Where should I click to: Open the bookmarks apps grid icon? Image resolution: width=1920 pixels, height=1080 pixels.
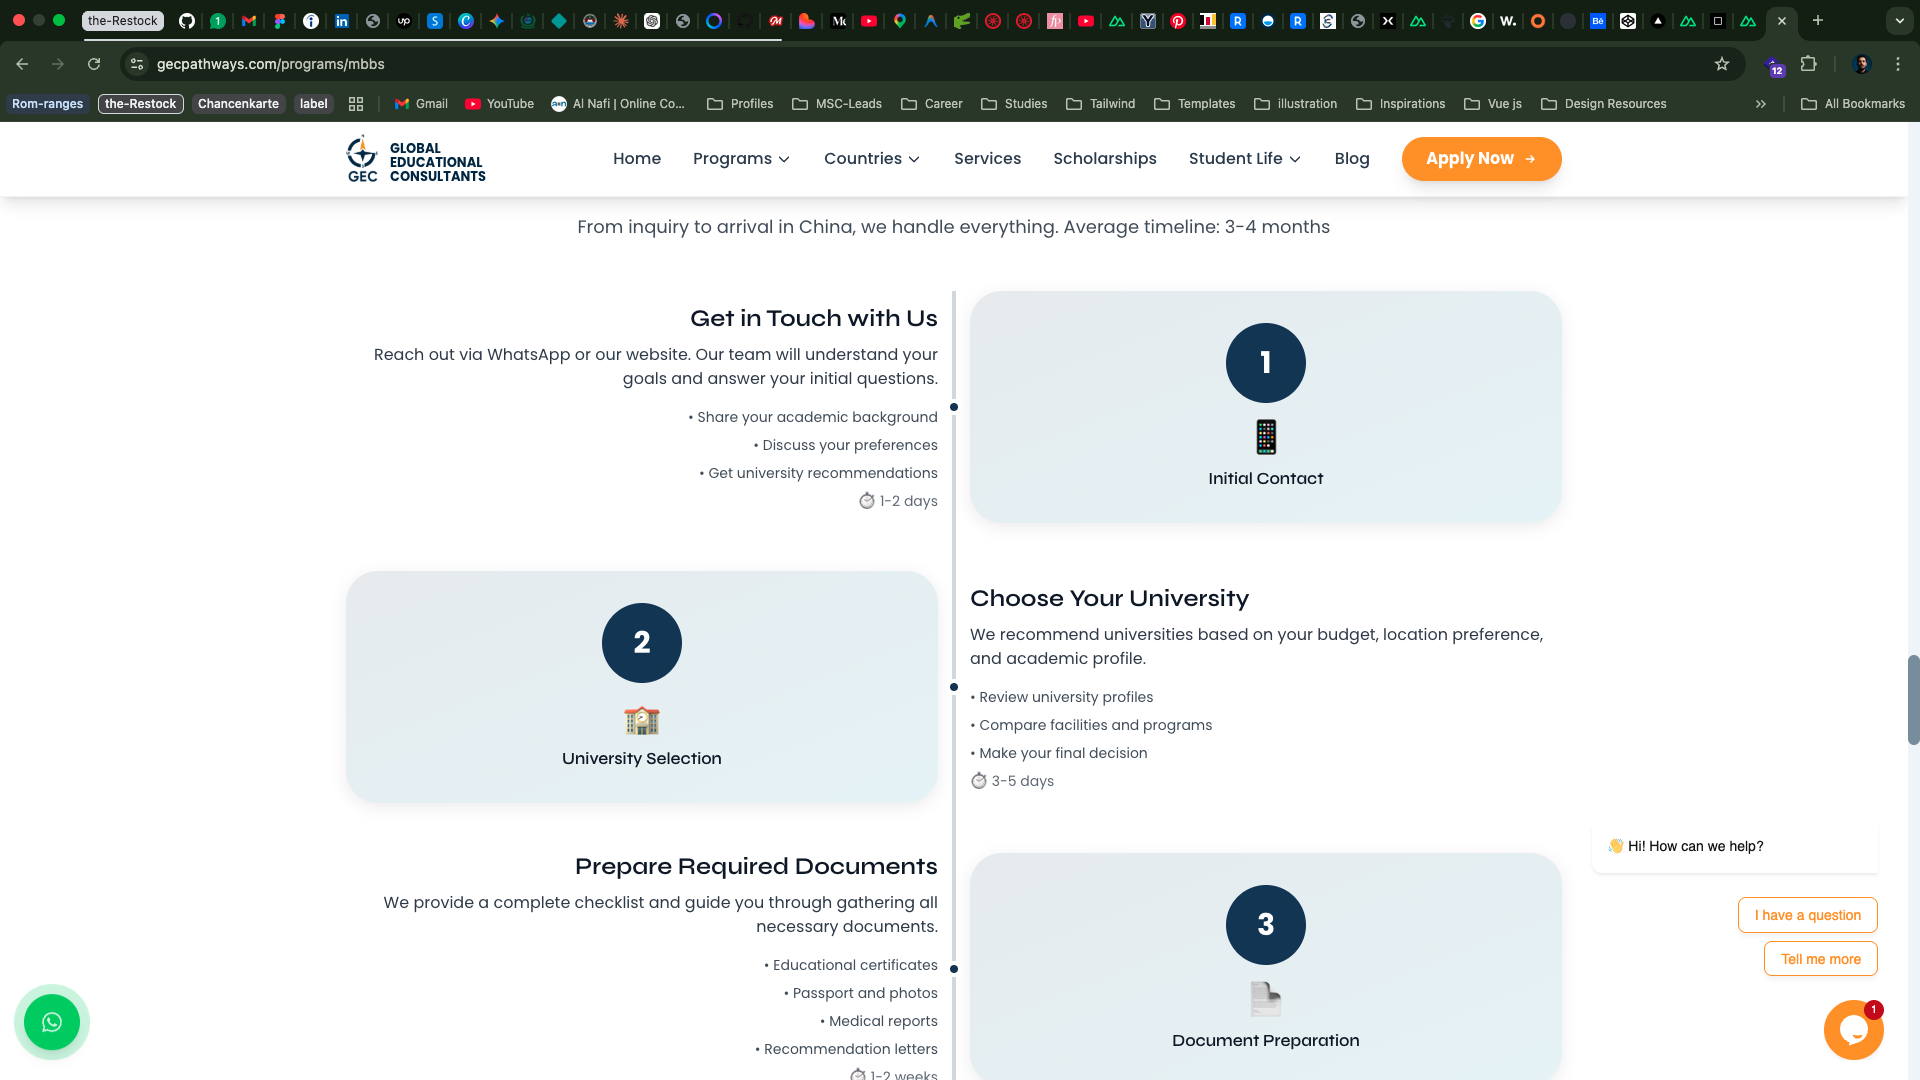[356, 104]
